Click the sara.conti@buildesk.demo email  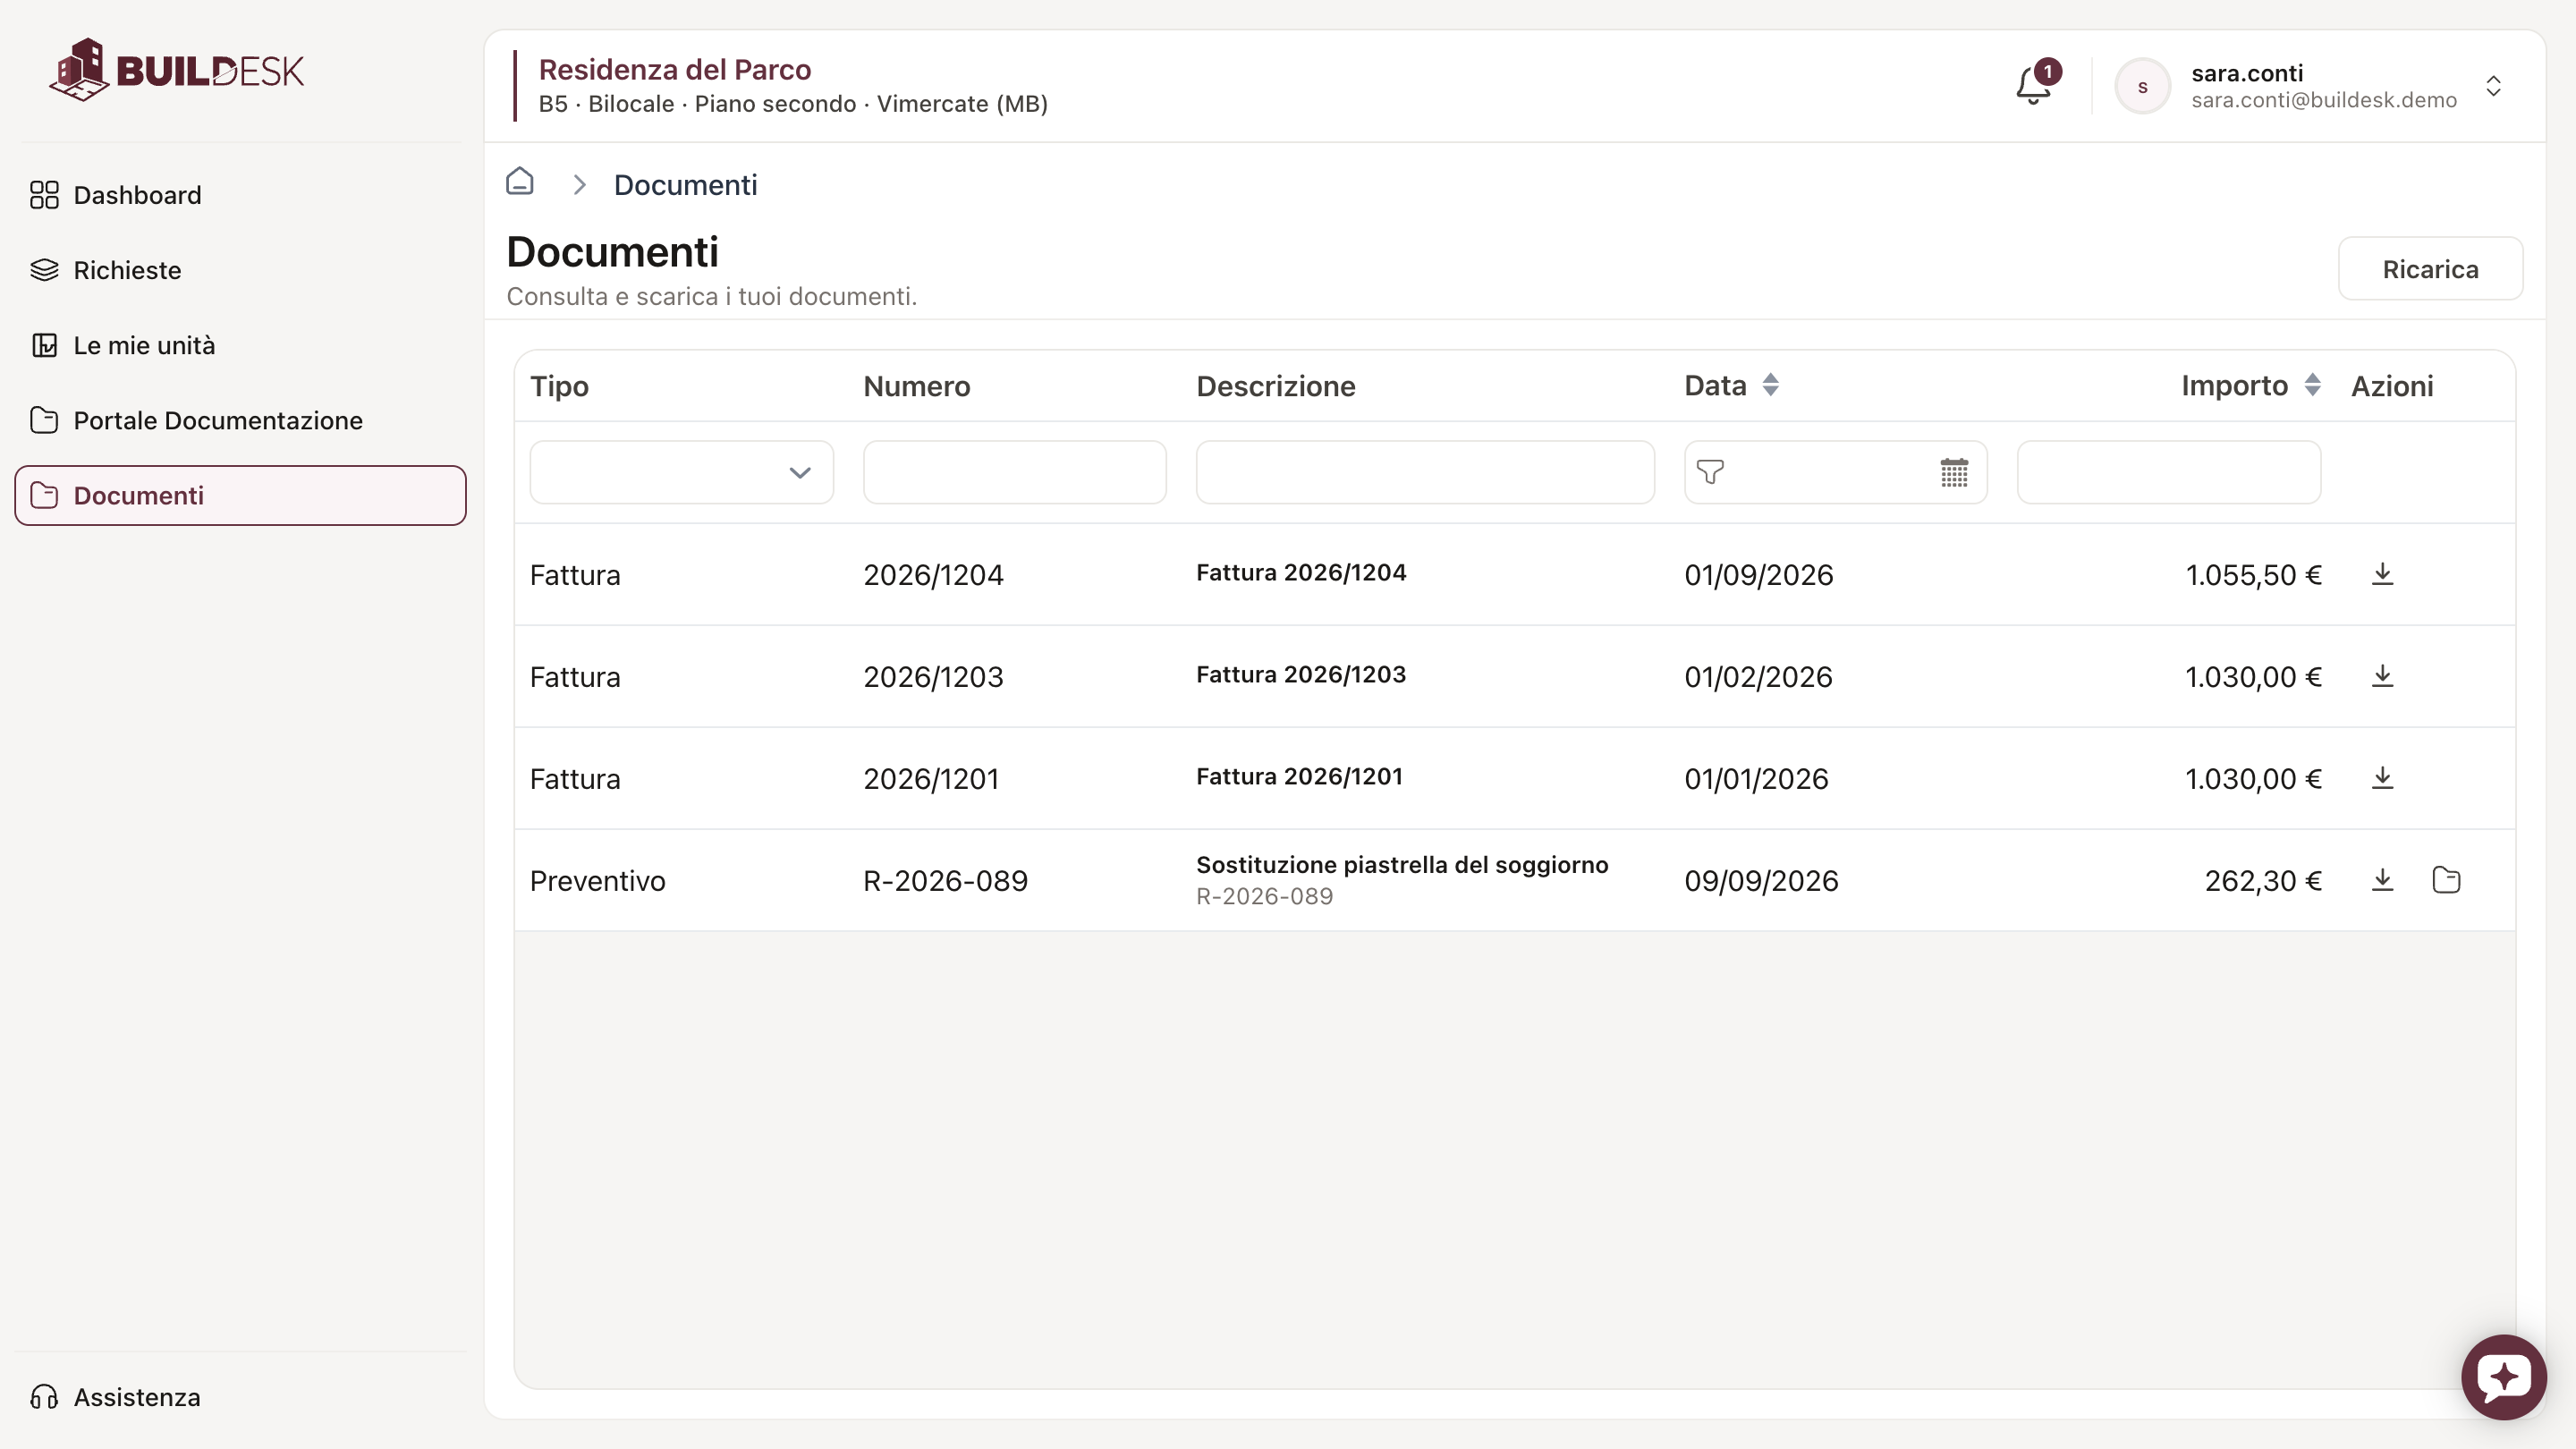tap(2324, 101)
